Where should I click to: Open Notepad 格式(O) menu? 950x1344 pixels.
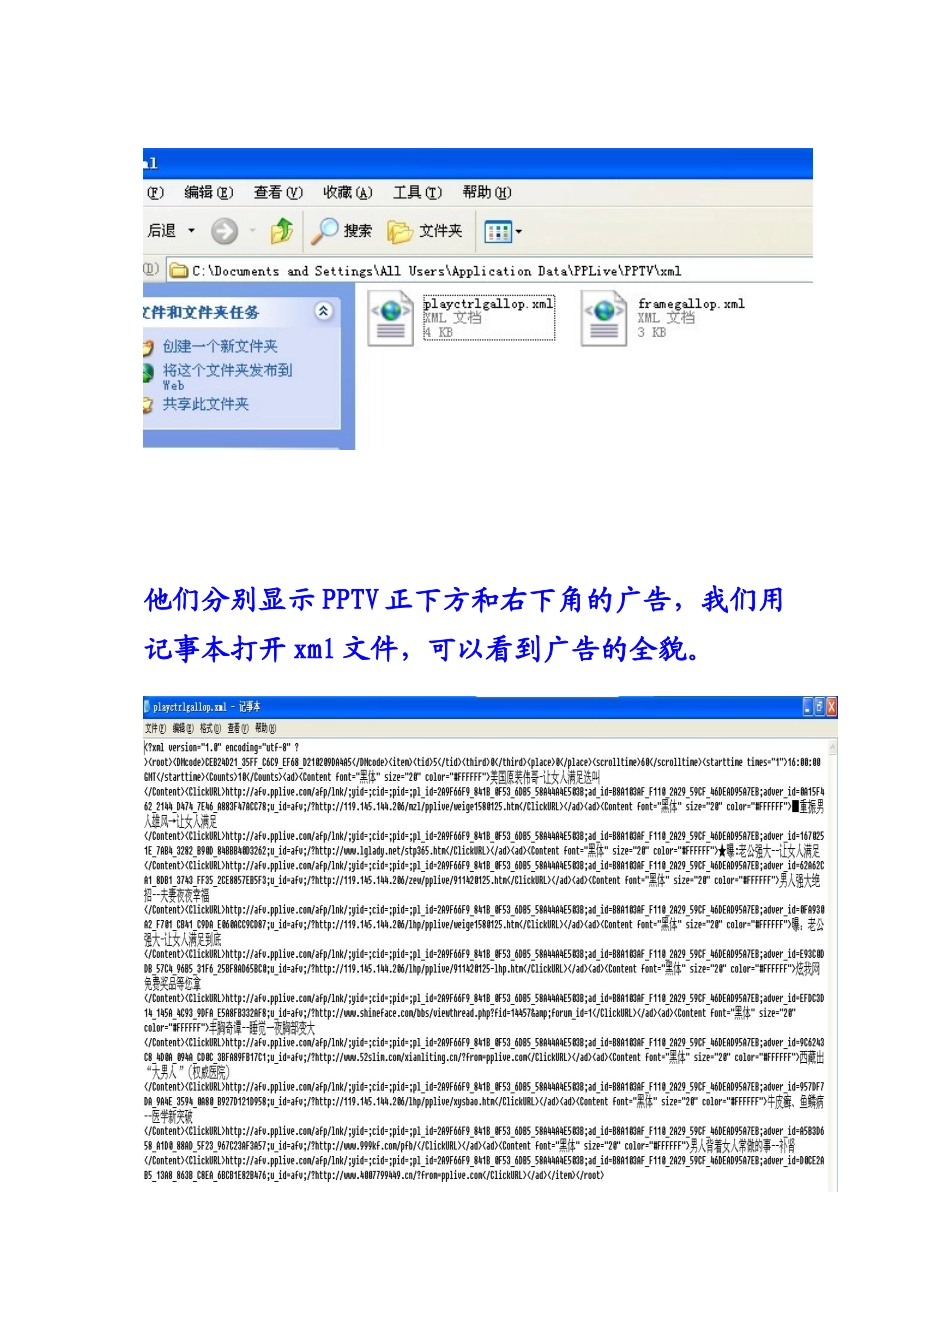point(210,728)
